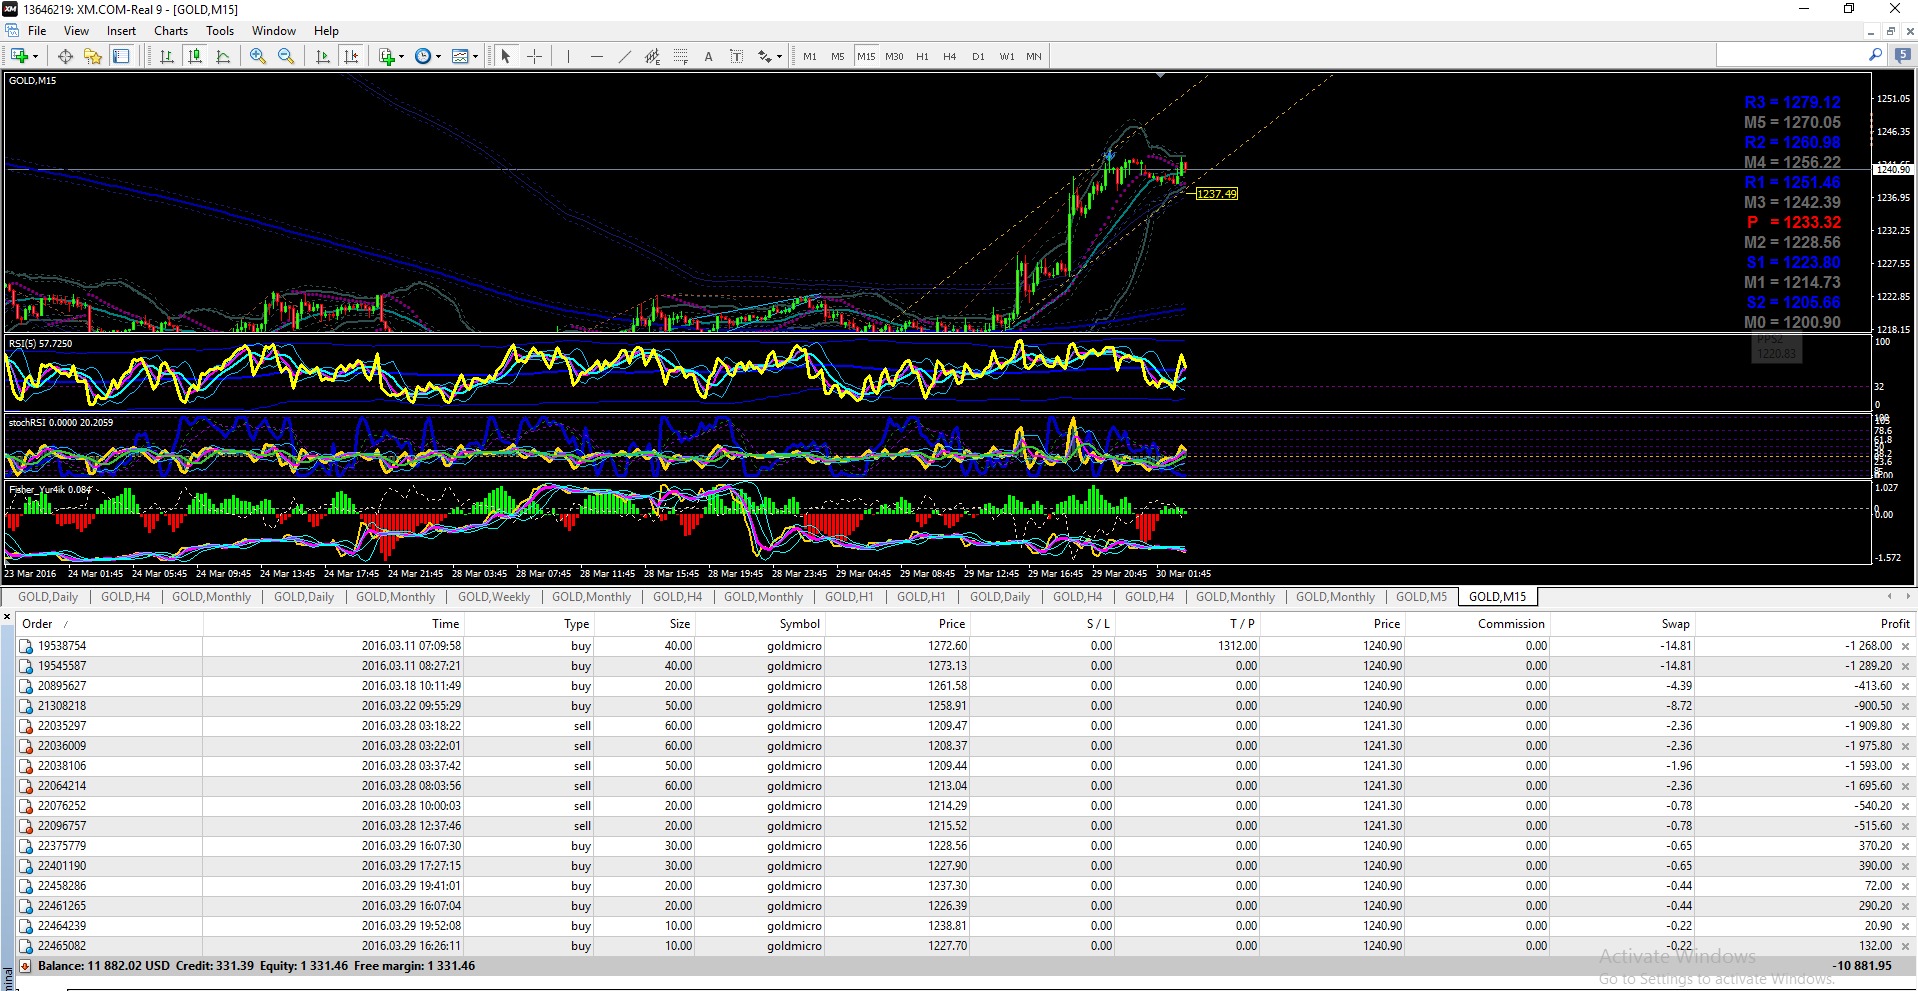1918x991 pixels.
Task: Switch timeframe to M30
Action: click(x=894, y=56)
